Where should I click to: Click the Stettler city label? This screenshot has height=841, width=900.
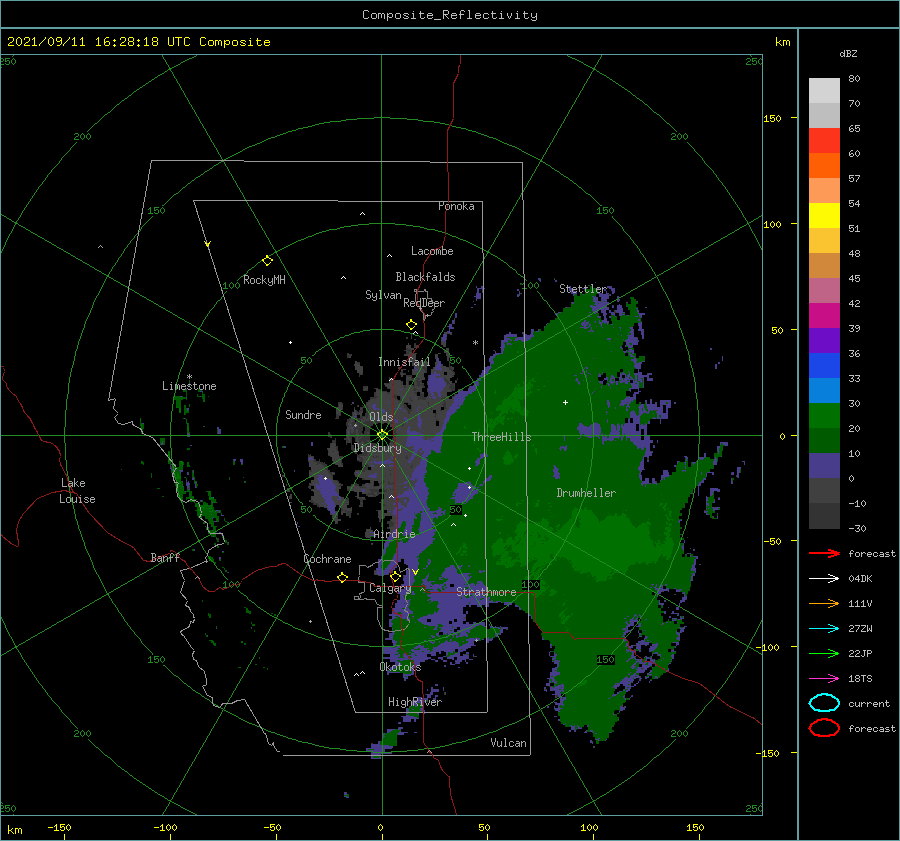583,289
